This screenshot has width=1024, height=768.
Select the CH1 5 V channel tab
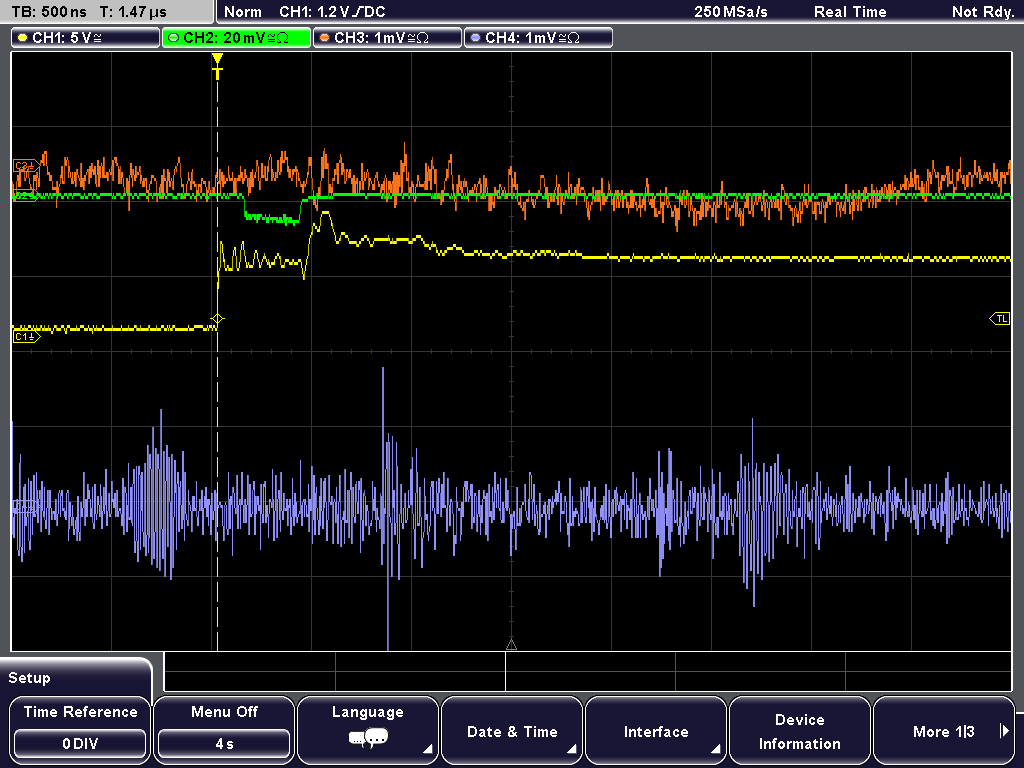coord(86,38)
